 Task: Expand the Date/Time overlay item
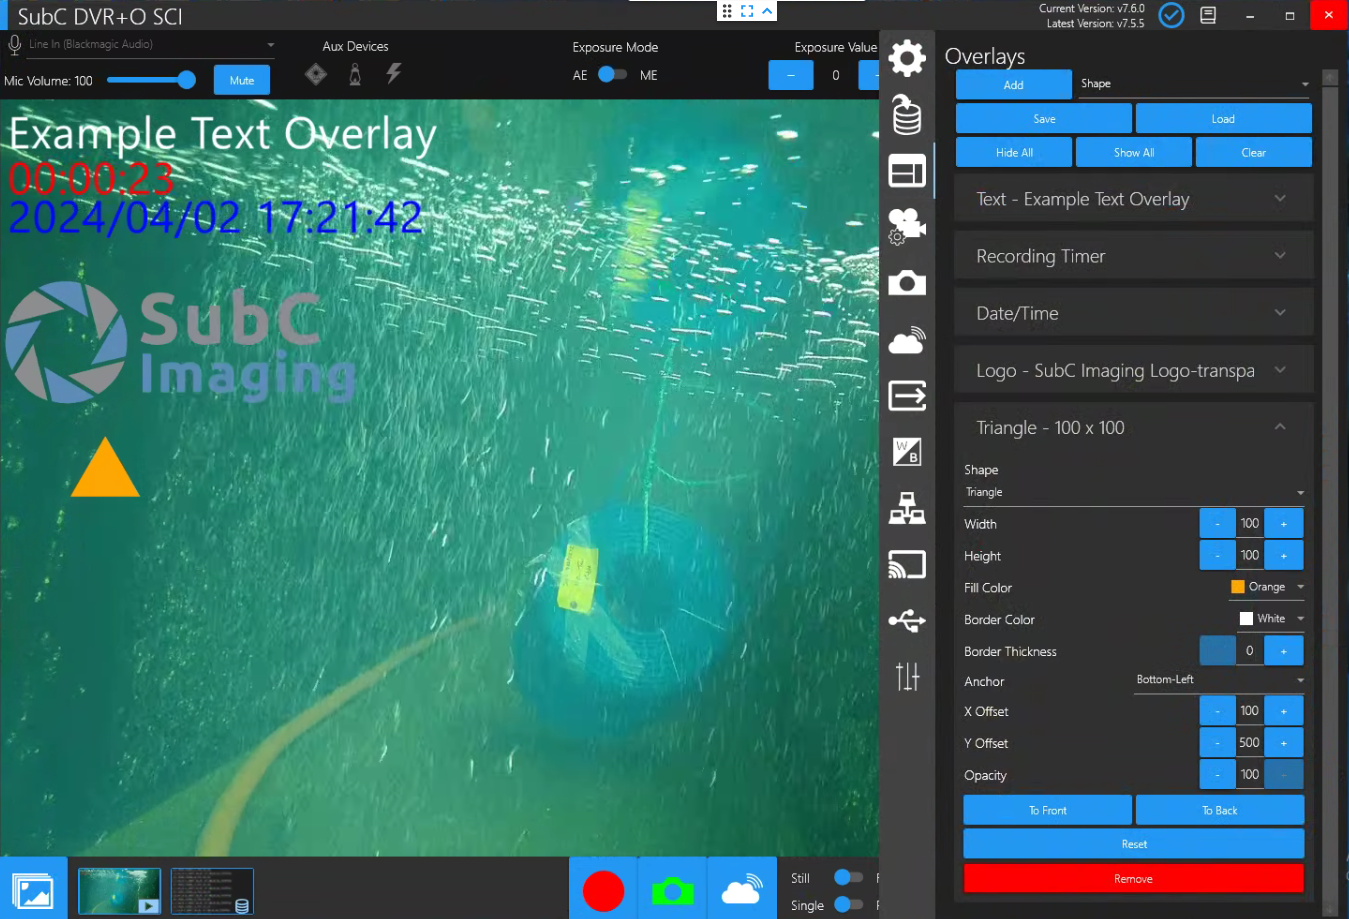coord(1132,313)
